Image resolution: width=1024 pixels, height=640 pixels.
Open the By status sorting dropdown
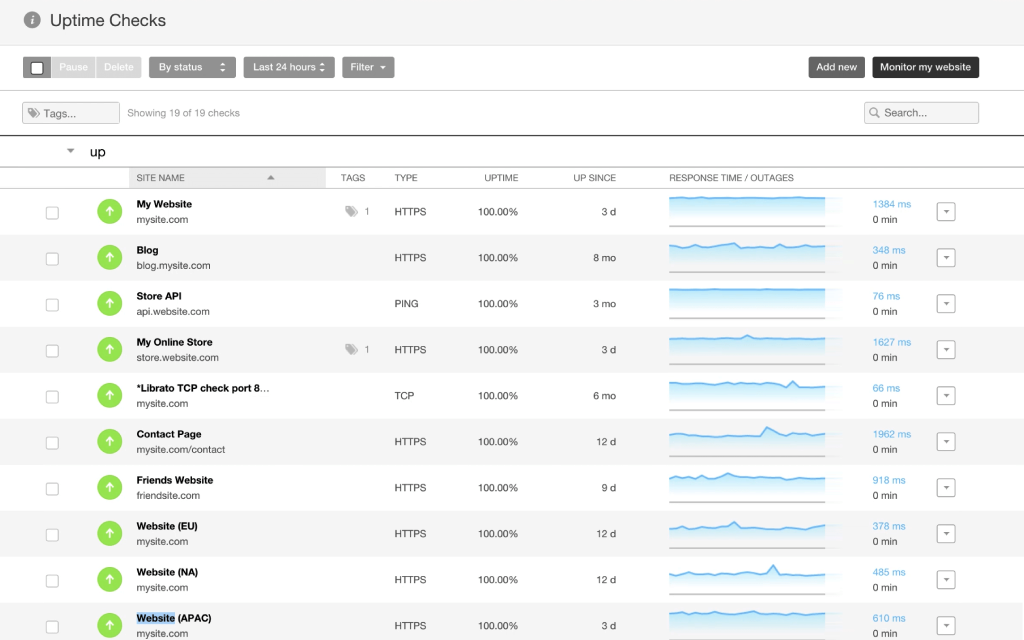[x=192, y=66]
